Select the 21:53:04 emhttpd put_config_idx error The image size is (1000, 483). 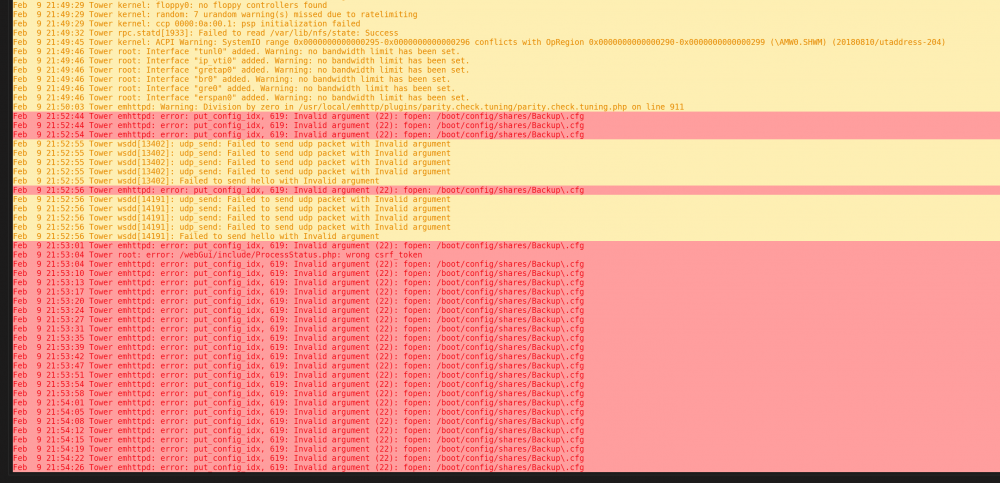(298, 264)
